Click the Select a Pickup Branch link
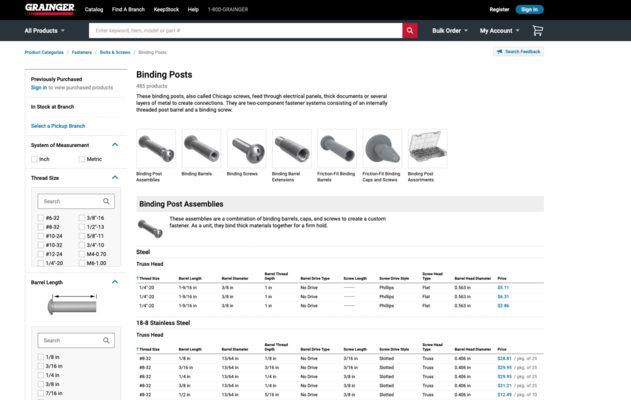The image size is (631, 400). tap(58, 126)
